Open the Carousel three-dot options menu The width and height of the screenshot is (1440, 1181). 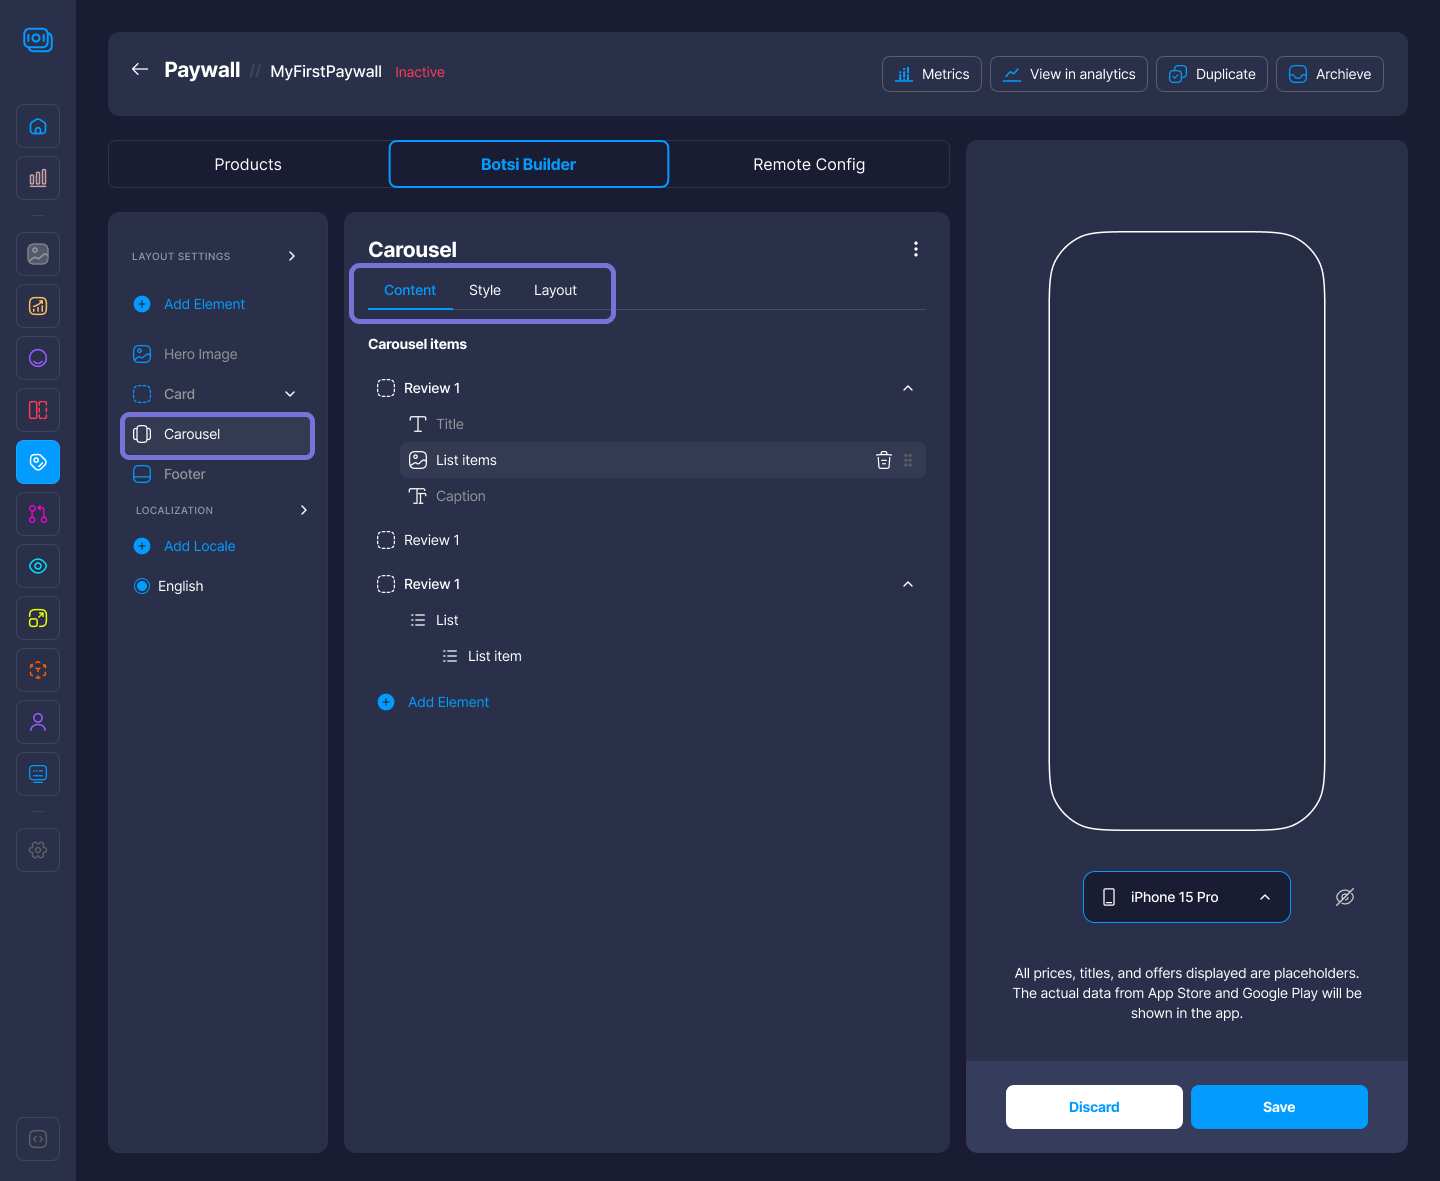tap(915, 249)
